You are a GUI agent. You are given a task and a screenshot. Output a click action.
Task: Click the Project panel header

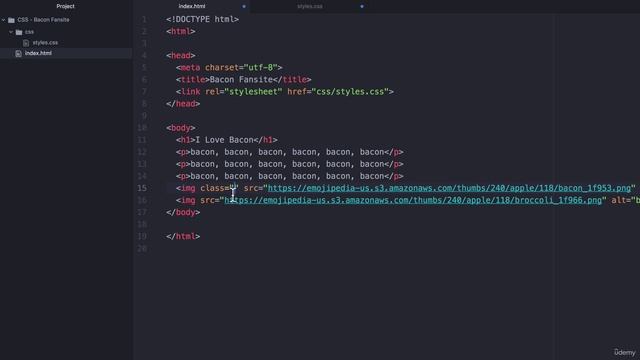coord(65,6)
